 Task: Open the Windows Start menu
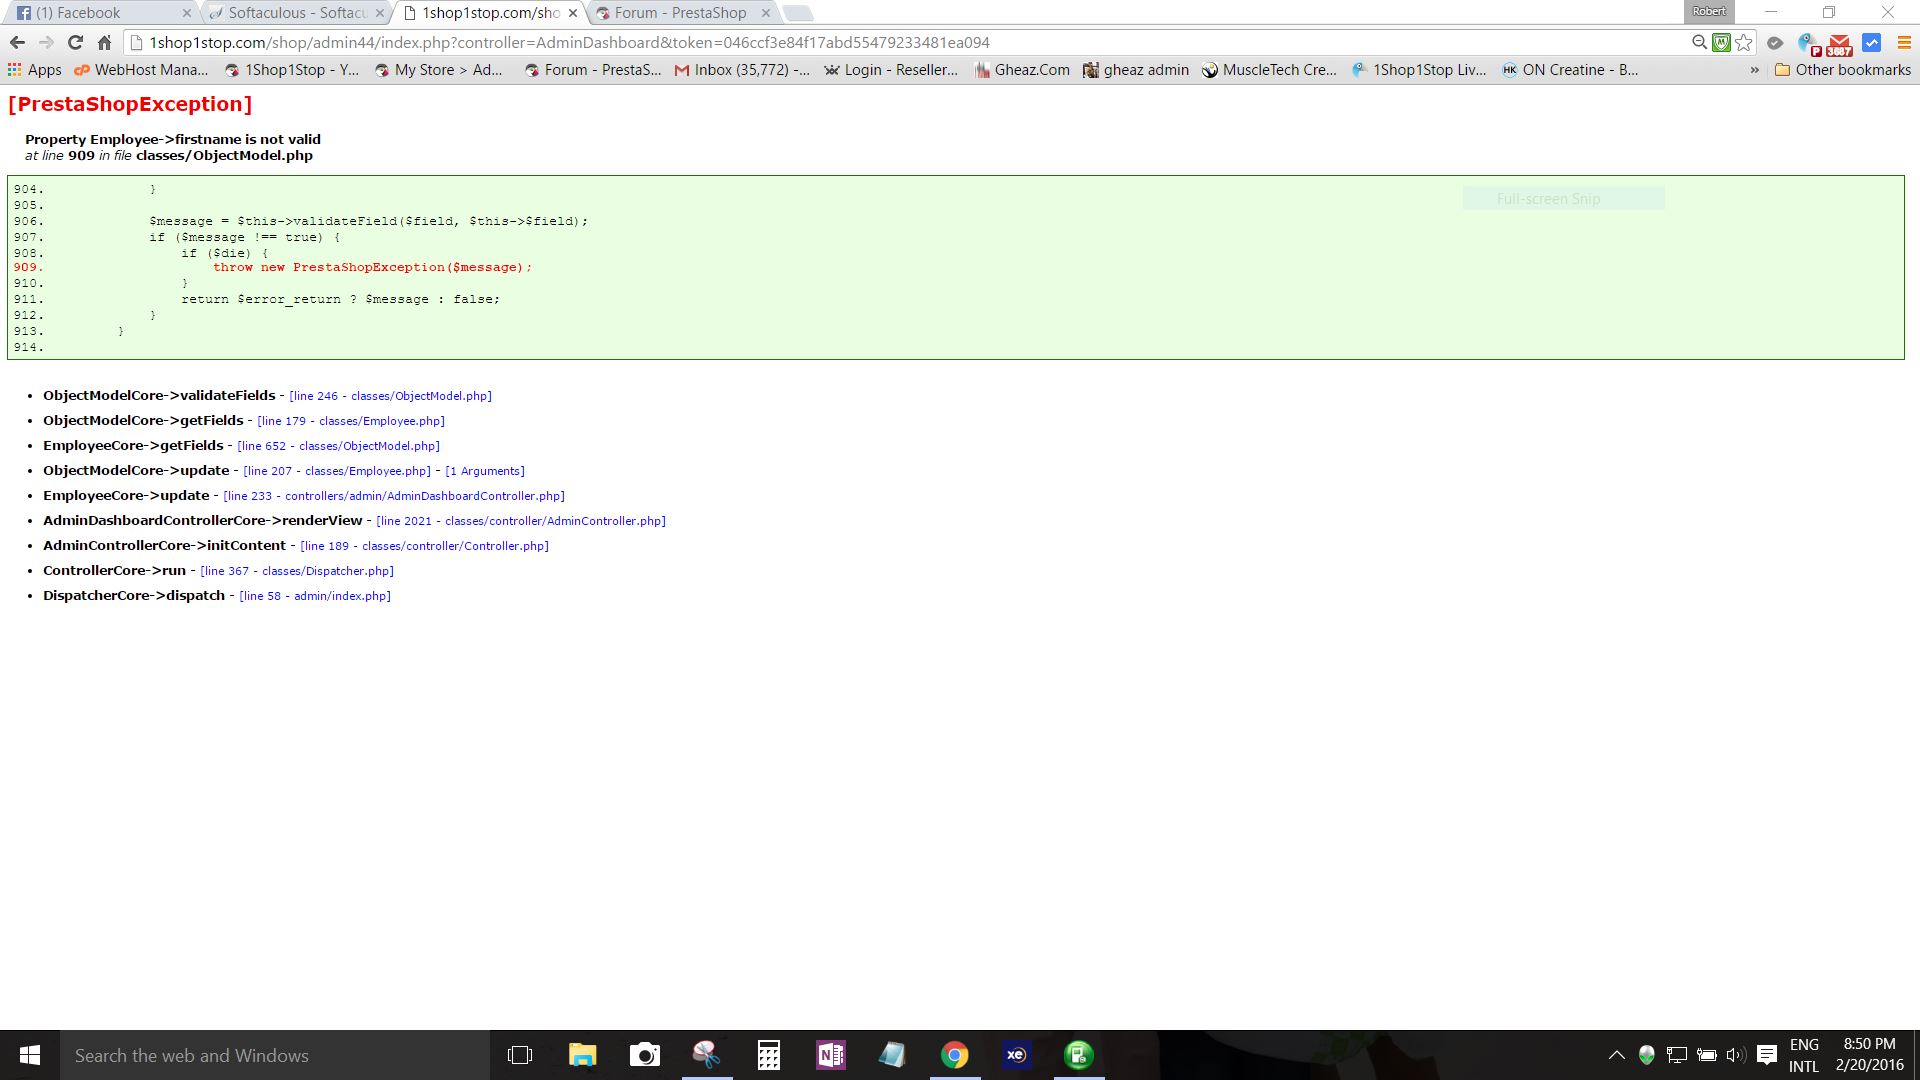[x=30, y=1055]
